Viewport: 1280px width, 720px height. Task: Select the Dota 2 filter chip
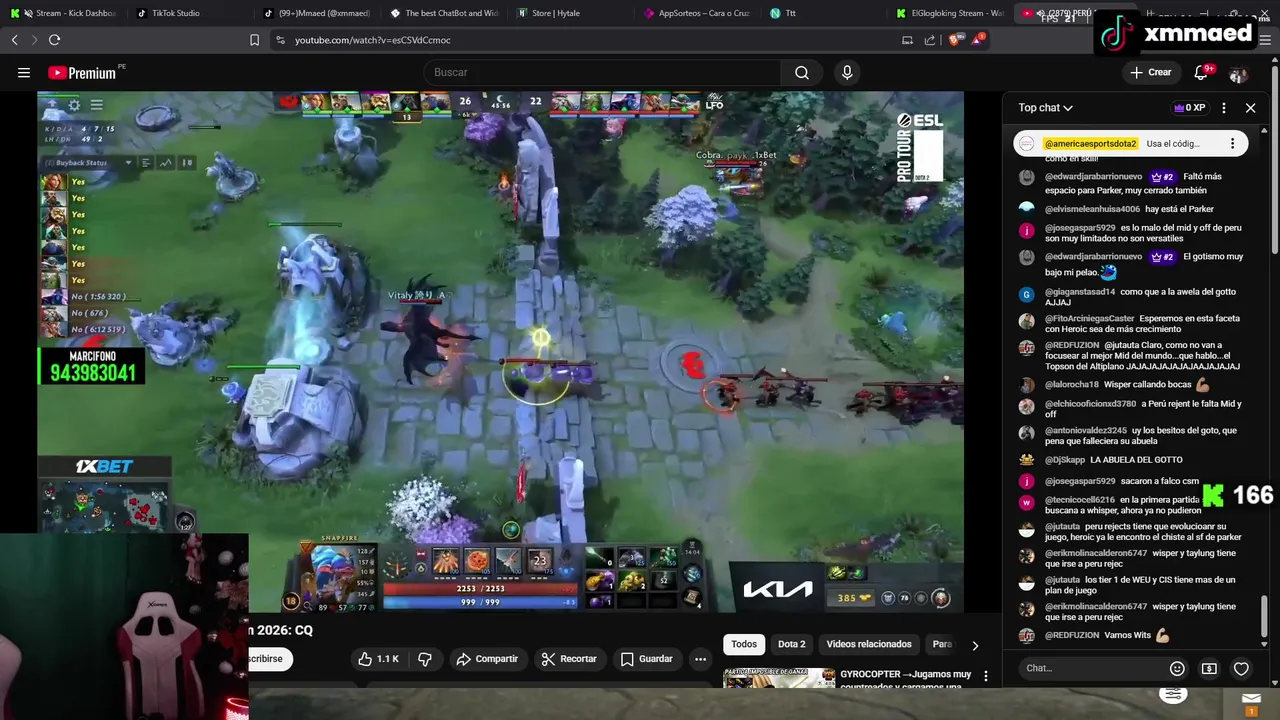point(791,645)
